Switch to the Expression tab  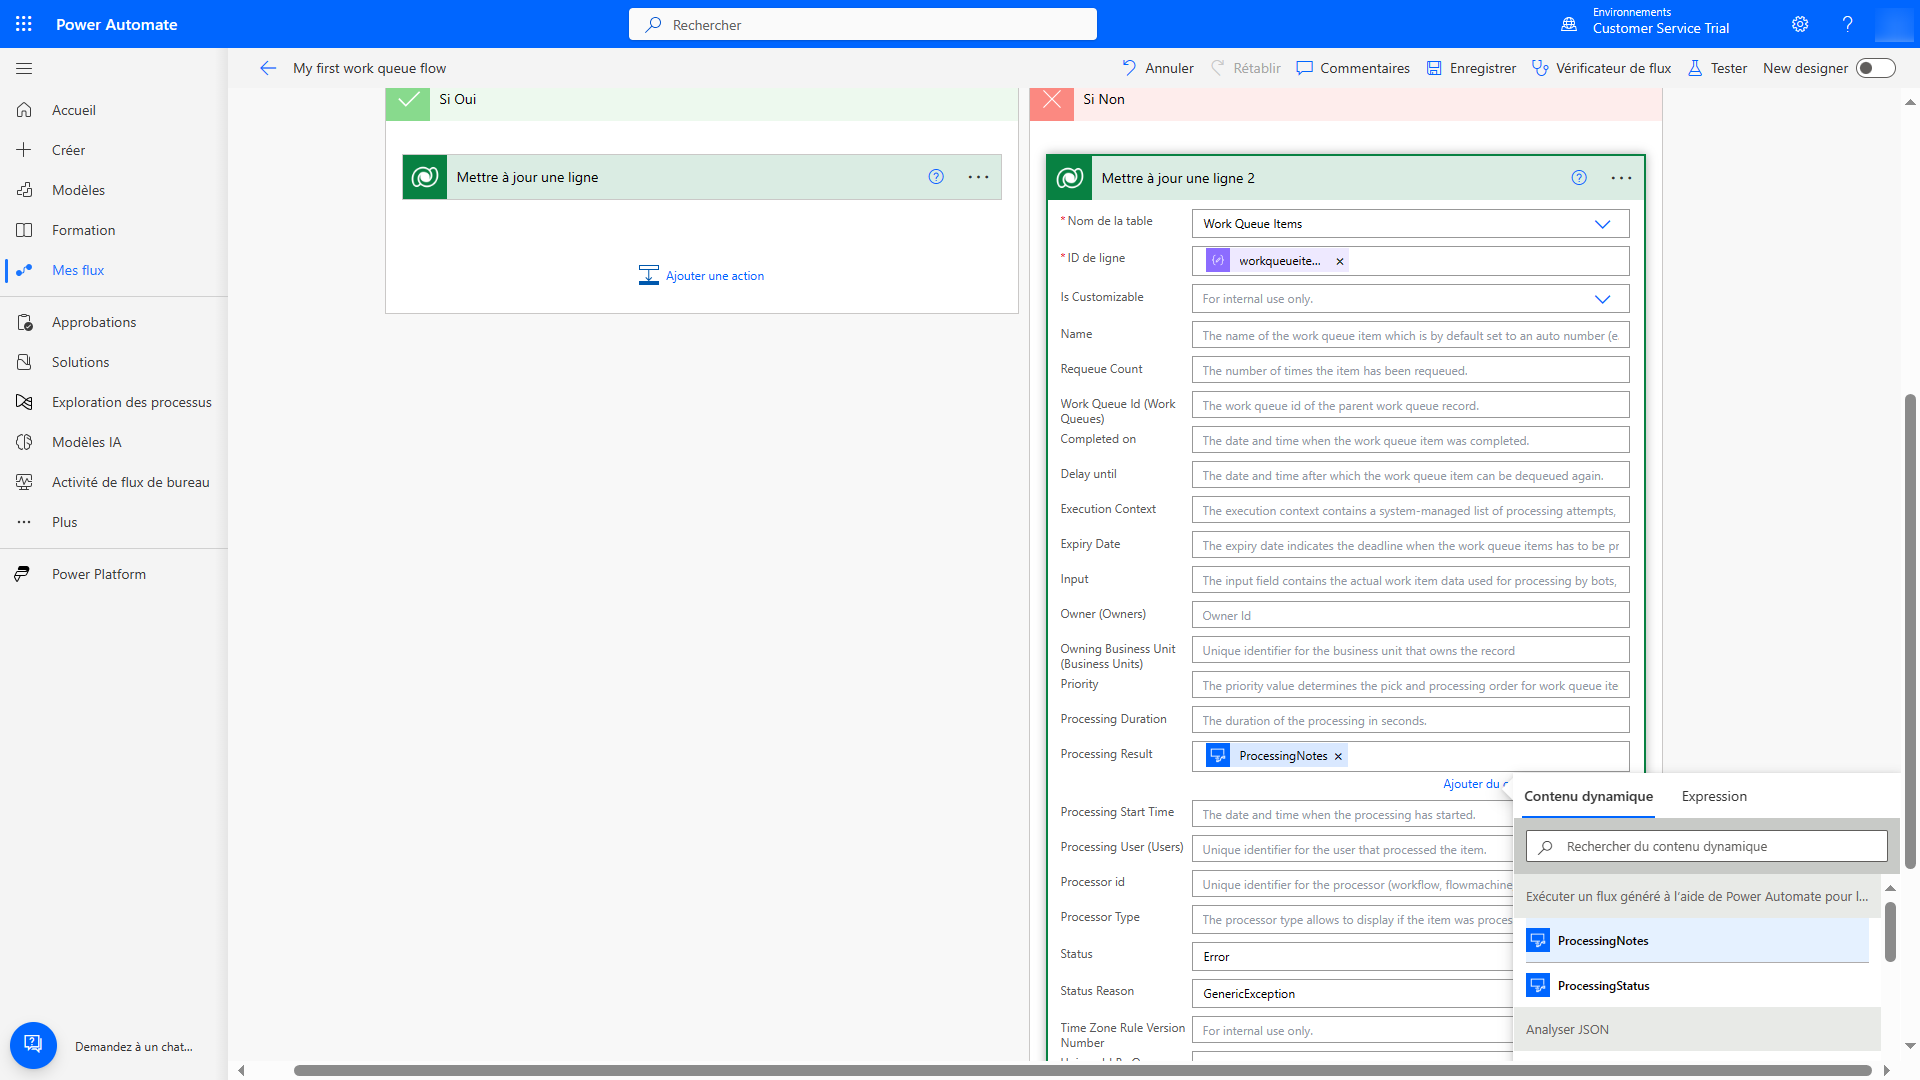pos(1714,796)
